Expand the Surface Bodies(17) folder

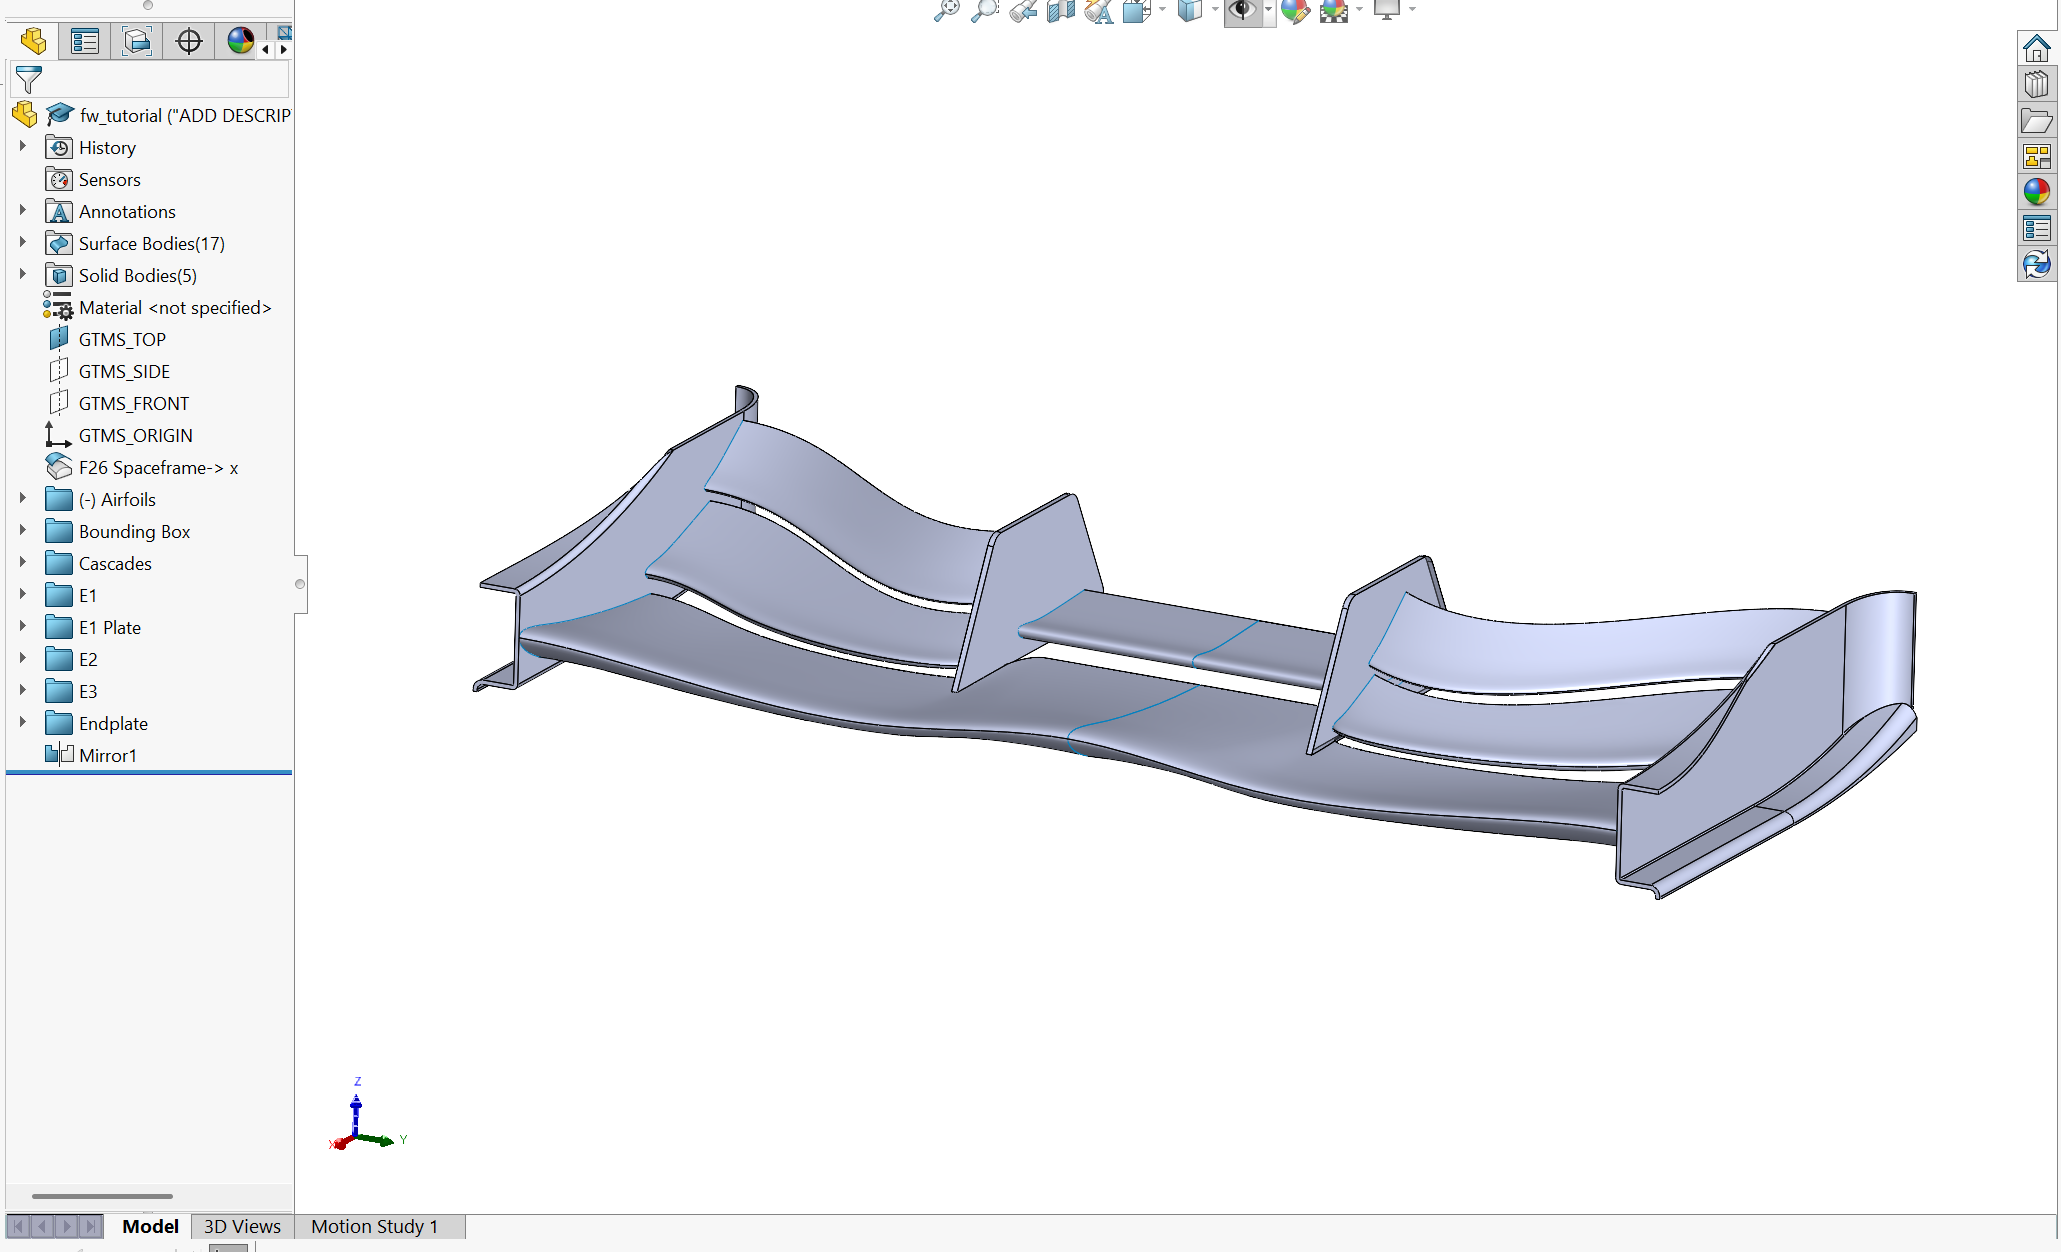click(x=22, y=243)
